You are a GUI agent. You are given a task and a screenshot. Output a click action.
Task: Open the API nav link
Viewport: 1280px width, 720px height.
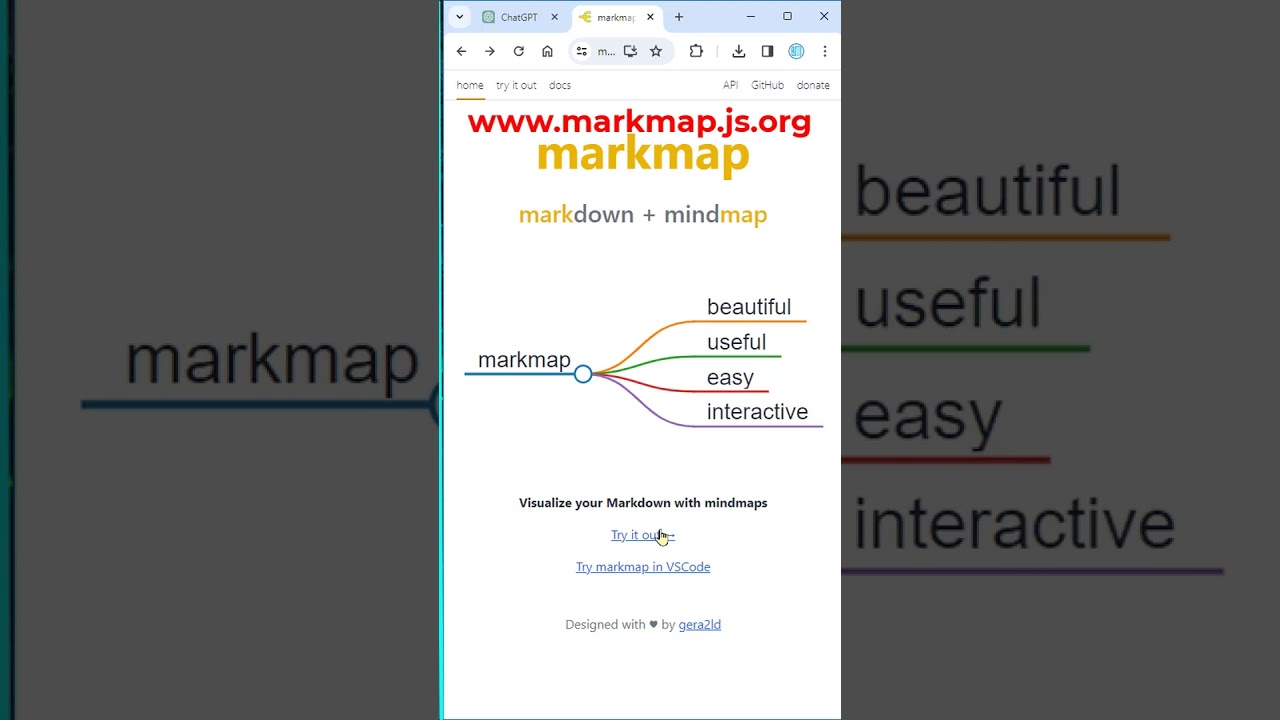point(731,85)
